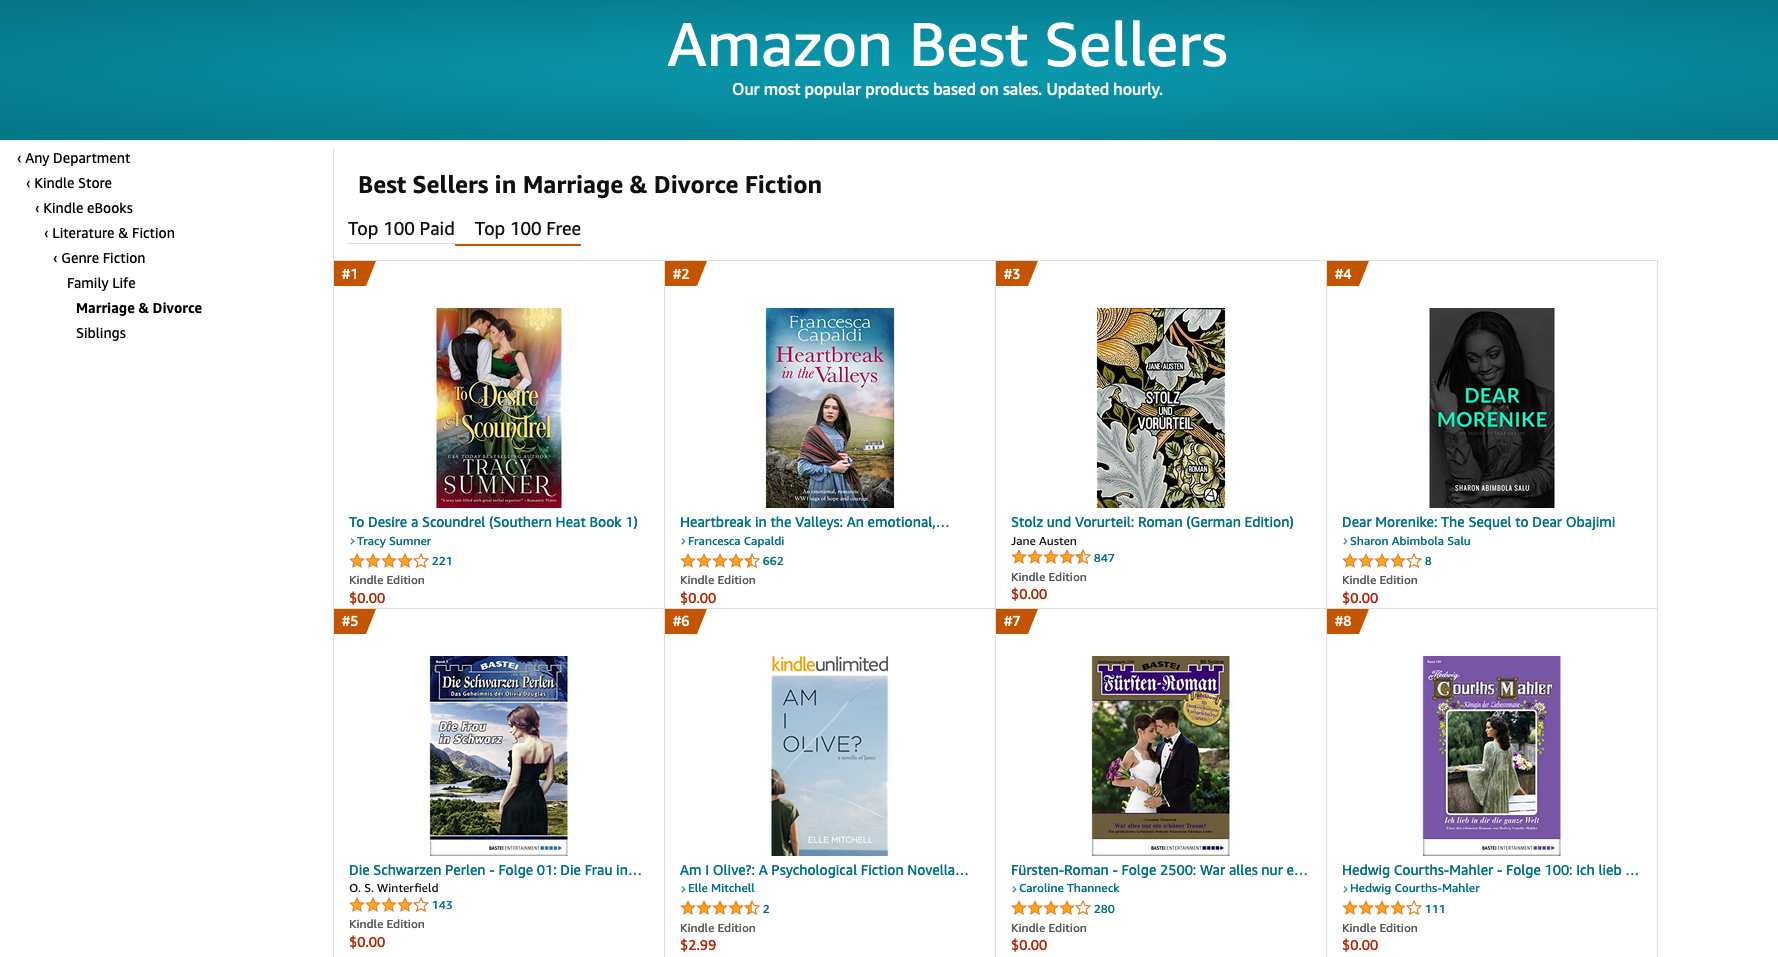Image resolution: width=1778 pixels, height=957 pixels.
Task: Open Hedwig Courths-Mahler book cover
Action: tap(1491, 755)
